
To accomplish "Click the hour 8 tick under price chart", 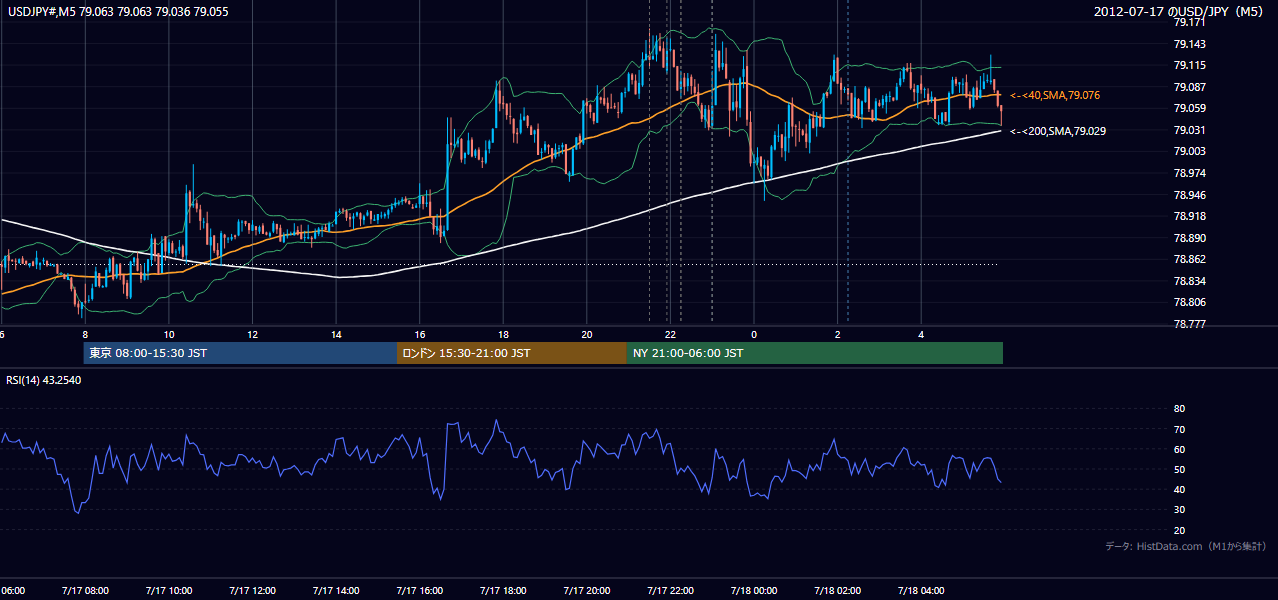I will (x=85, y=335).
